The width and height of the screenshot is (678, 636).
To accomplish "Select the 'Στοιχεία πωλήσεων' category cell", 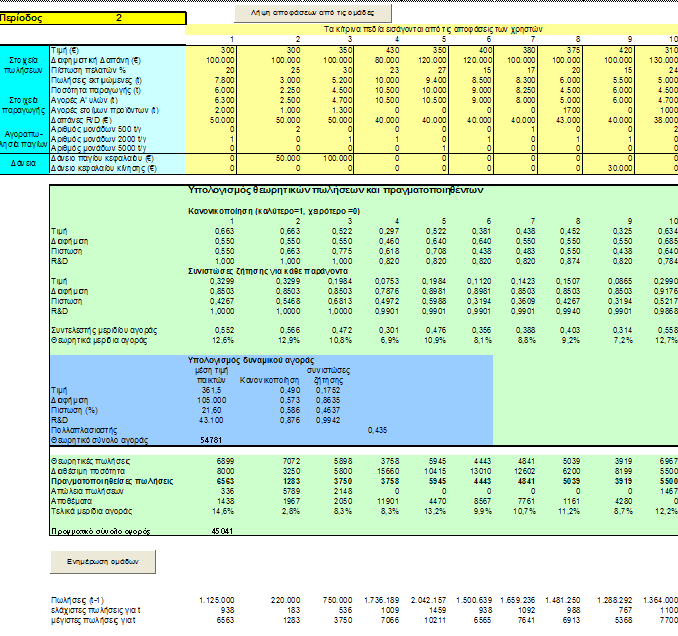I will tap(24, 65).
